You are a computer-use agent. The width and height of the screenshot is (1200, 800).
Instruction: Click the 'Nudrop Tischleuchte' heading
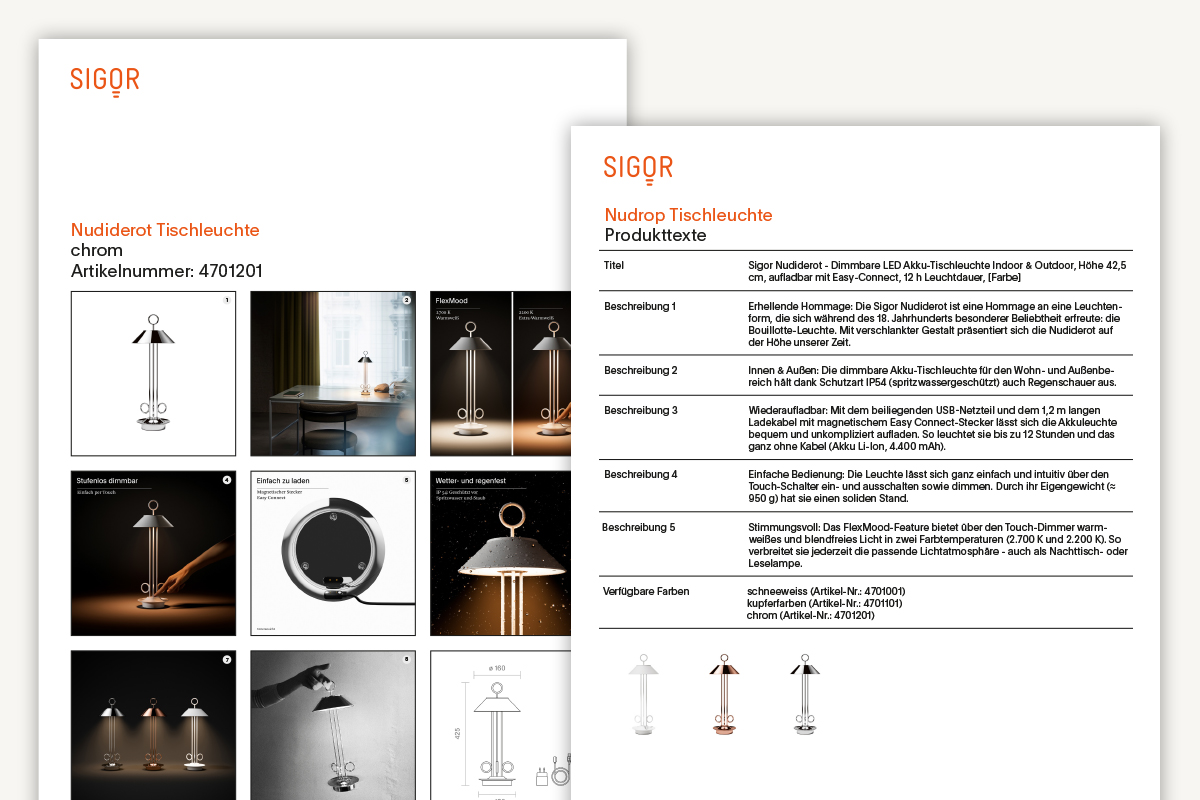[688, 215]
